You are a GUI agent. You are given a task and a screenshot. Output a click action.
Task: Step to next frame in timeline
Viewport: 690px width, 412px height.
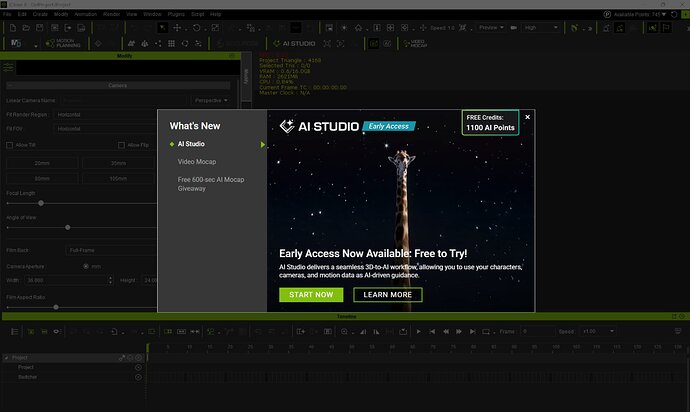pyautogui.click(x=459, y=331)
